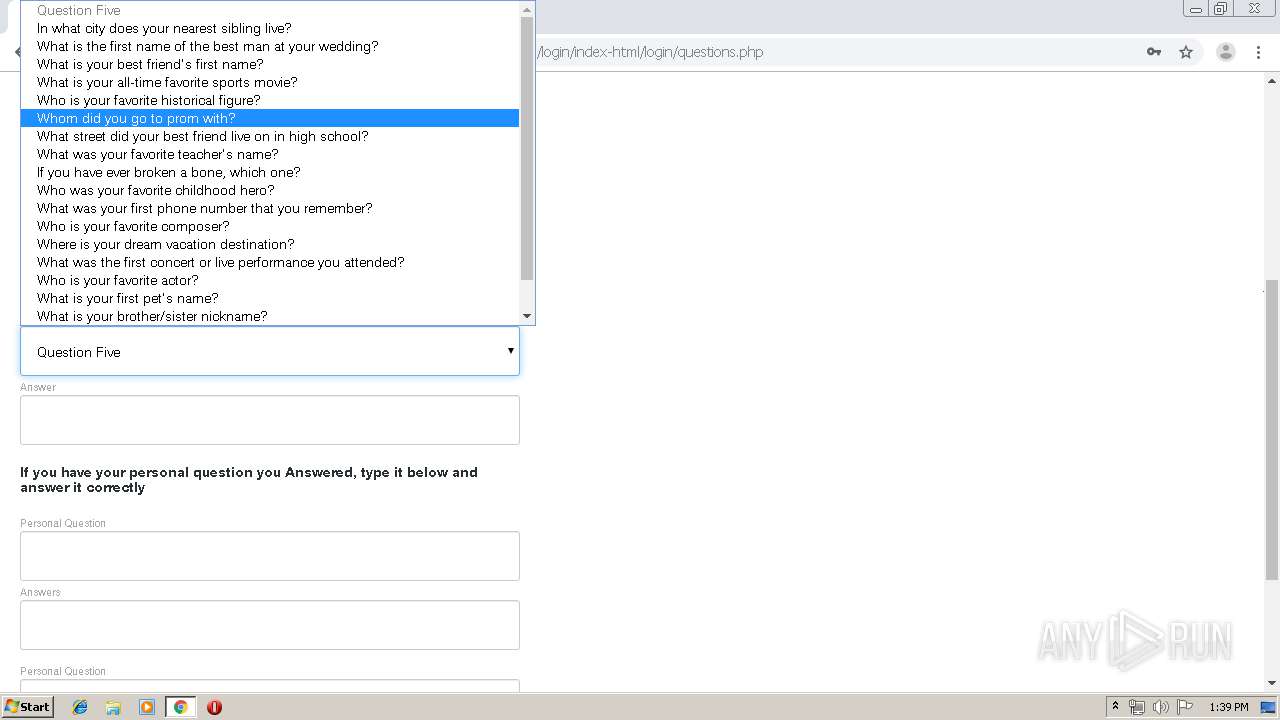Focus the Answers input field
Screen dimensions: 1280x720
click(270, 625)
